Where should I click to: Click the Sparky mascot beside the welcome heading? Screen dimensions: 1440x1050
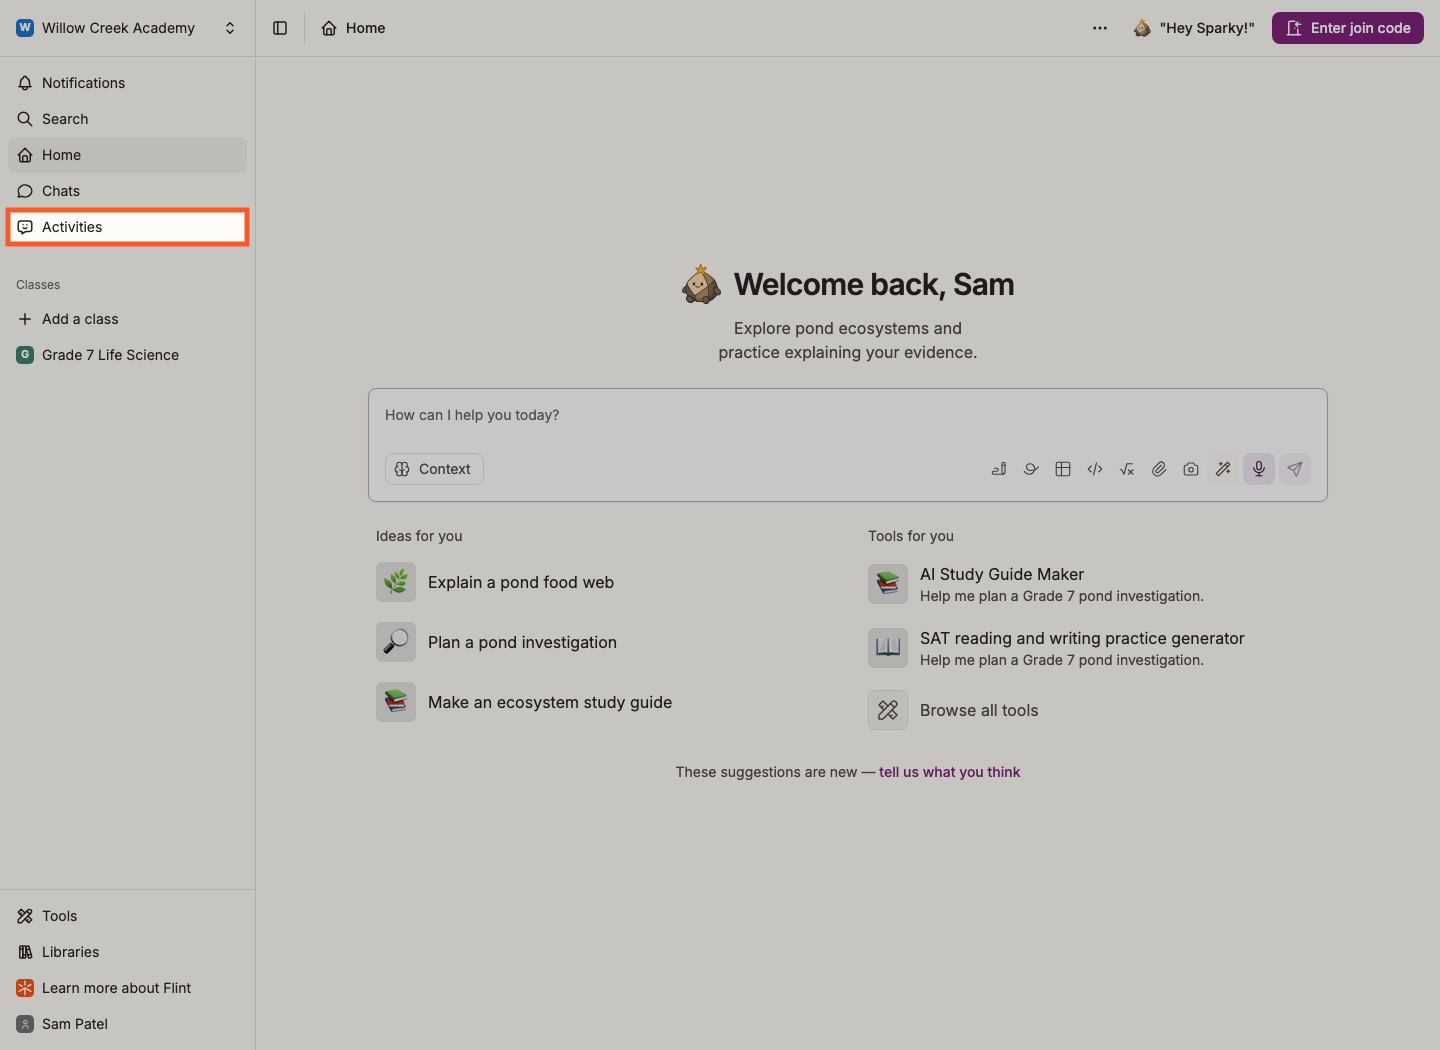click(x=701, y=284)
